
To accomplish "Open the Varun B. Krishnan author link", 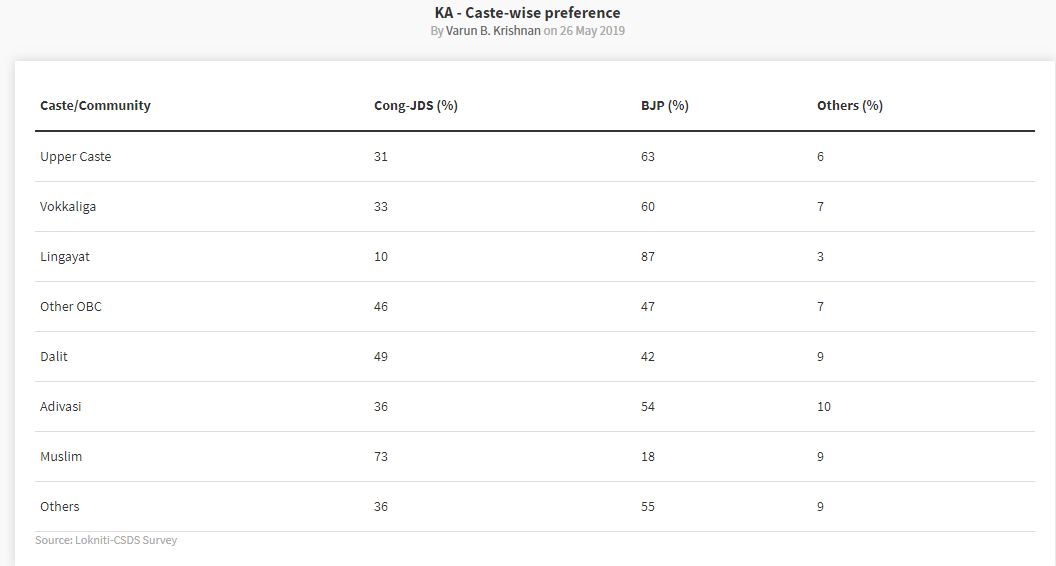I will pos(493,31).
